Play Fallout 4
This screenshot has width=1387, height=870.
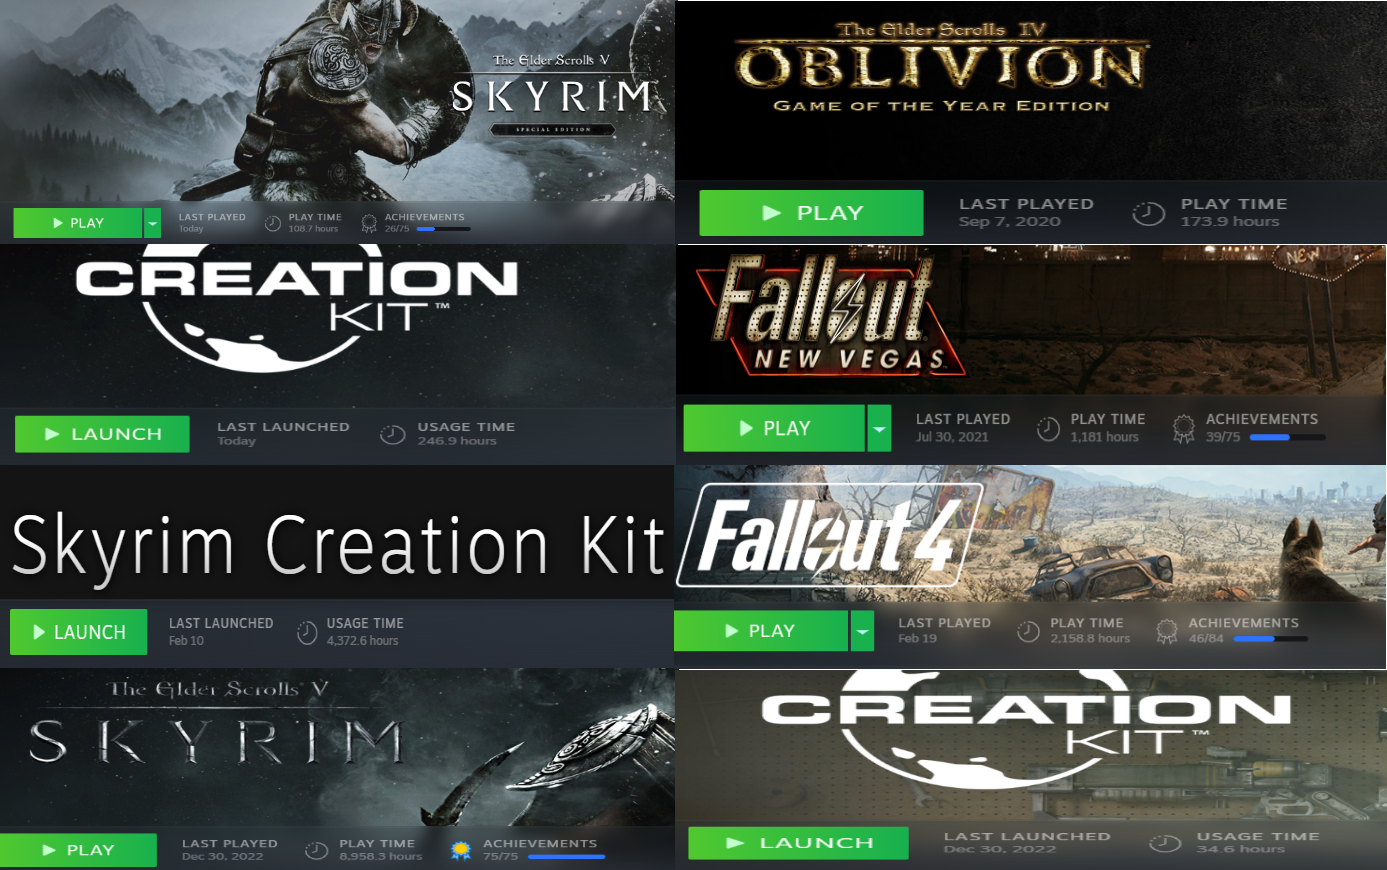[760, 631]
